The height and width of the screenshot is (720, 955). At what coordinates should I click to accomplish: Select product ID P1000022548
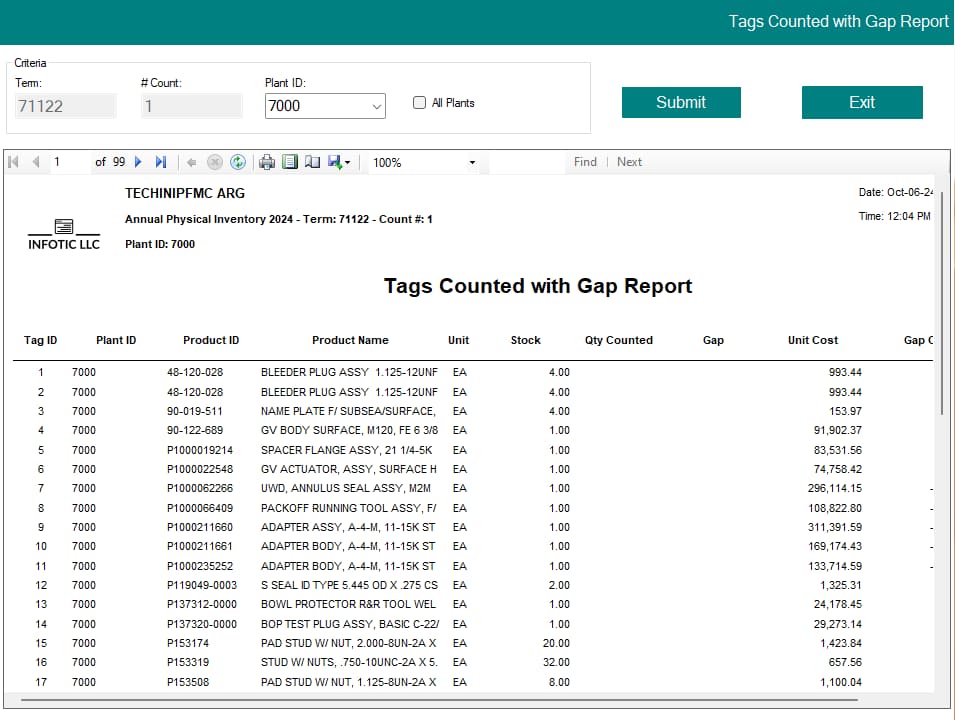(200, 469)
